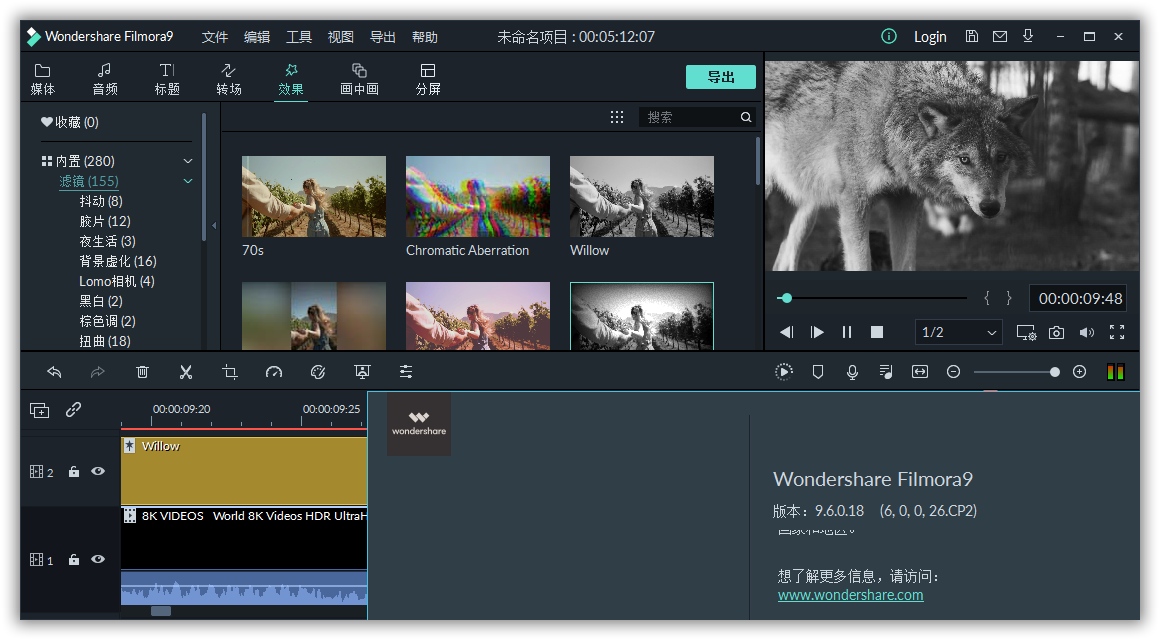
Task: Click the preview volume speaker icon
Action: tap(1087, 333)
